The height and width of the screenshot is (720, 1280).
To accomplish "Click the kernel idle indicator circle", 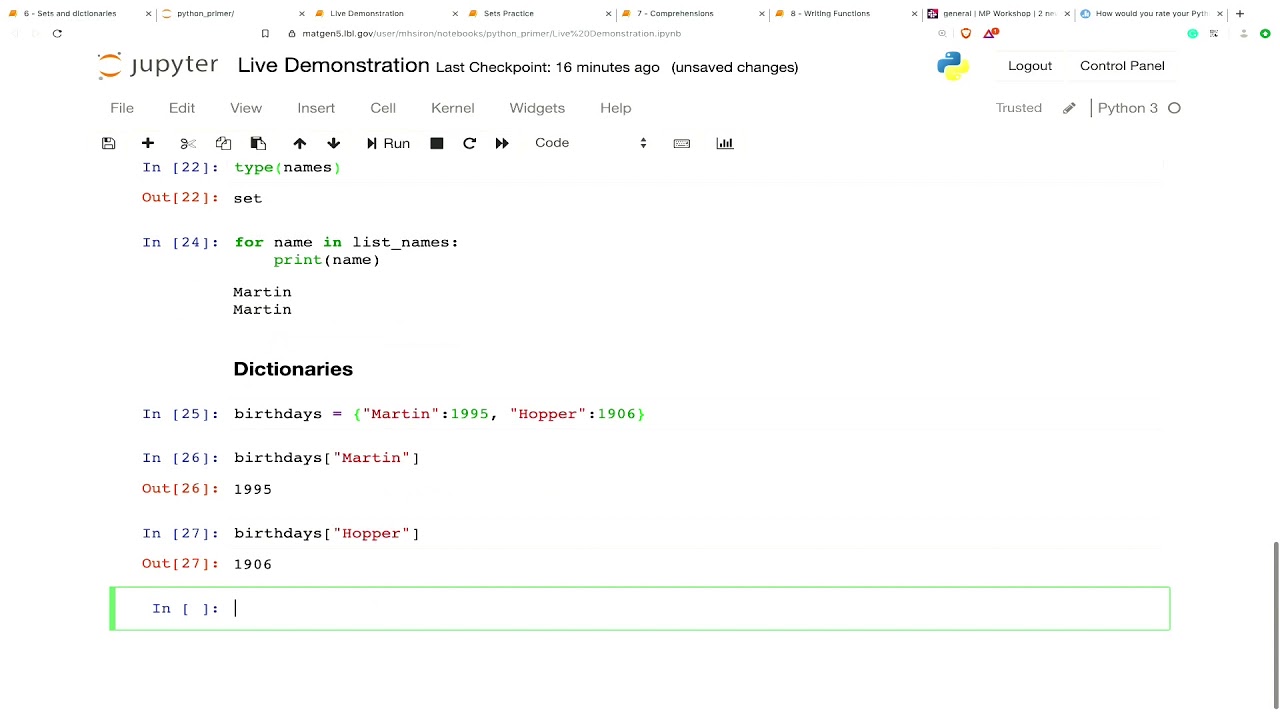I will (1174, 108).
